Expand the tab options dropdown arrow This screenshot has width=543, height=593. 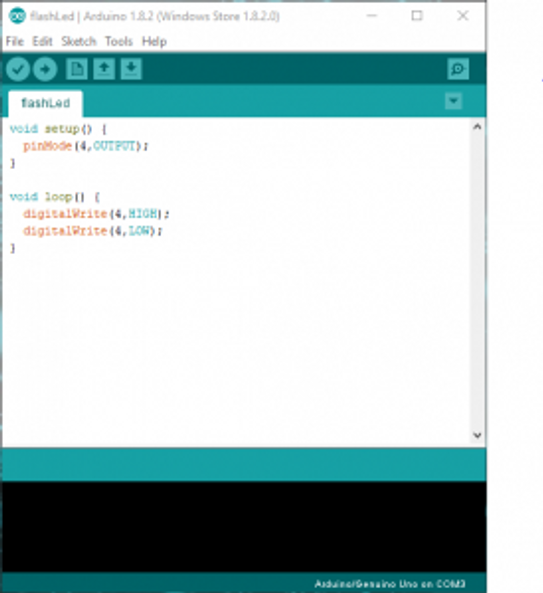(x=454, y=101)
